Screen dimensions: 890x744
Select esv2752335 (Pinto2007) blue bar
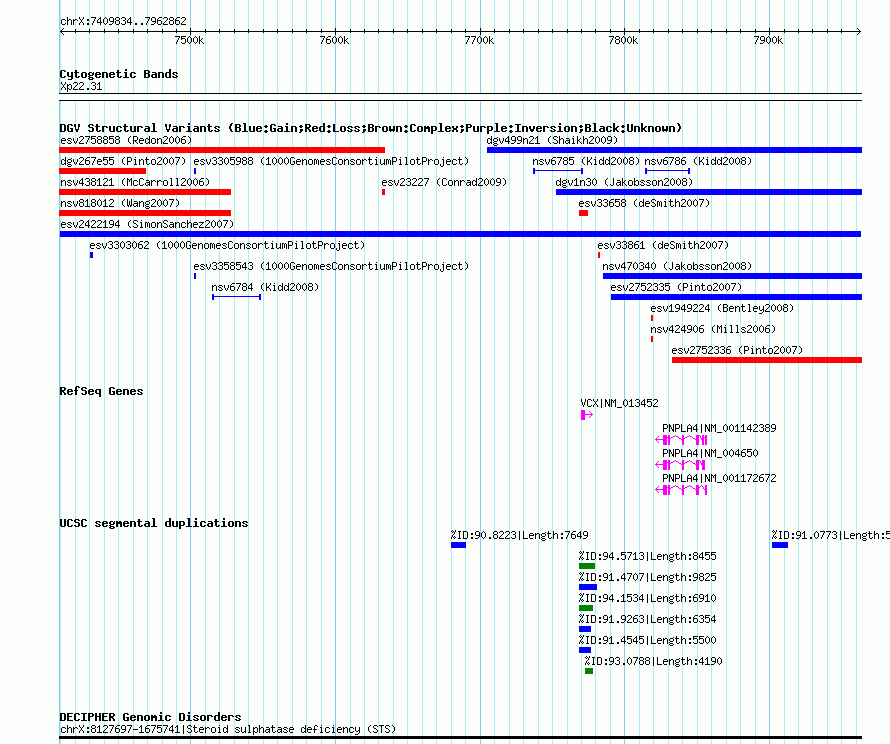tap(736, 297)
